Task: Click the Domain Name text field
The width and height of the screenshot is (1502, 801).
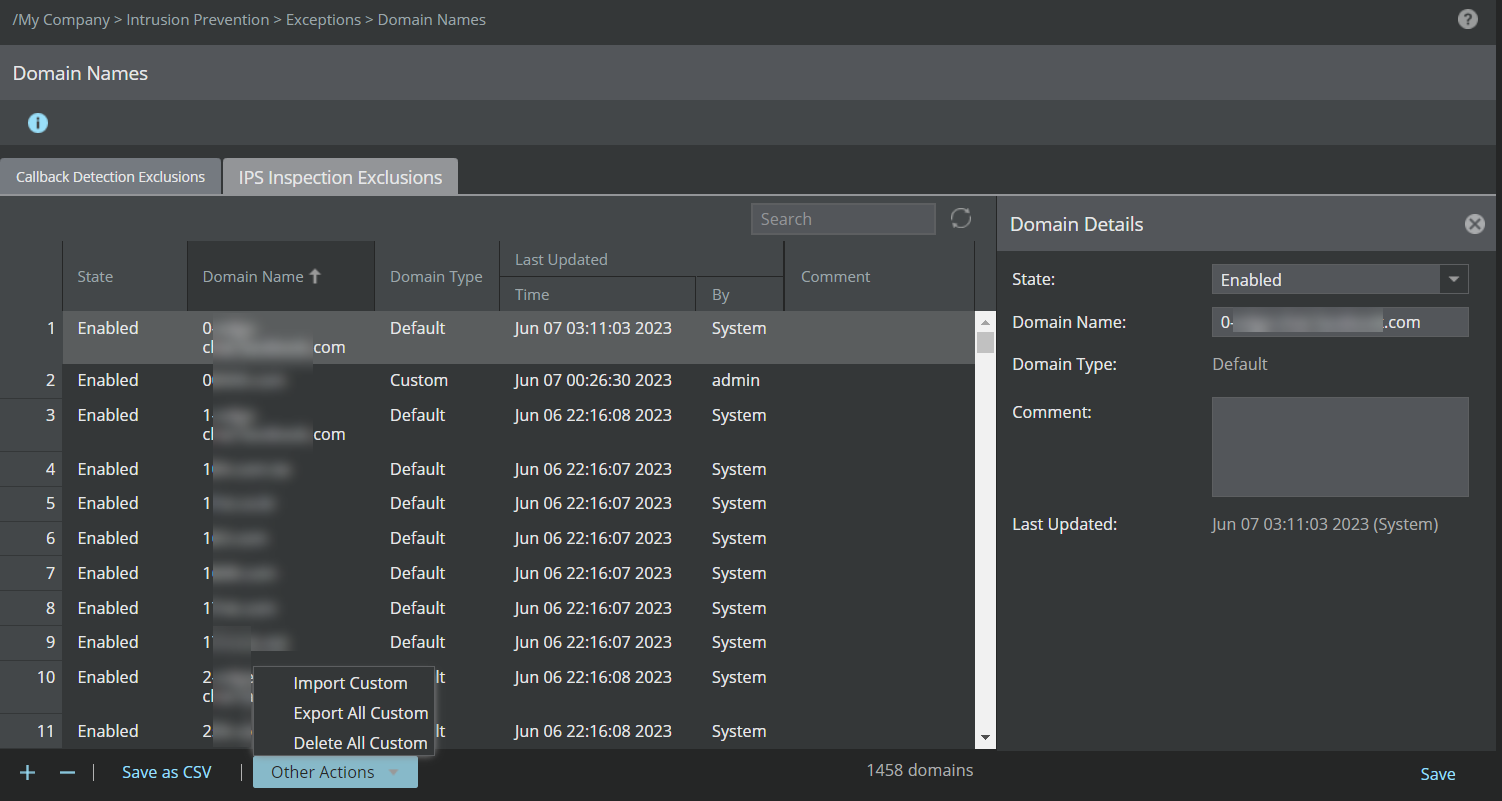Action: pos(1340,322)
